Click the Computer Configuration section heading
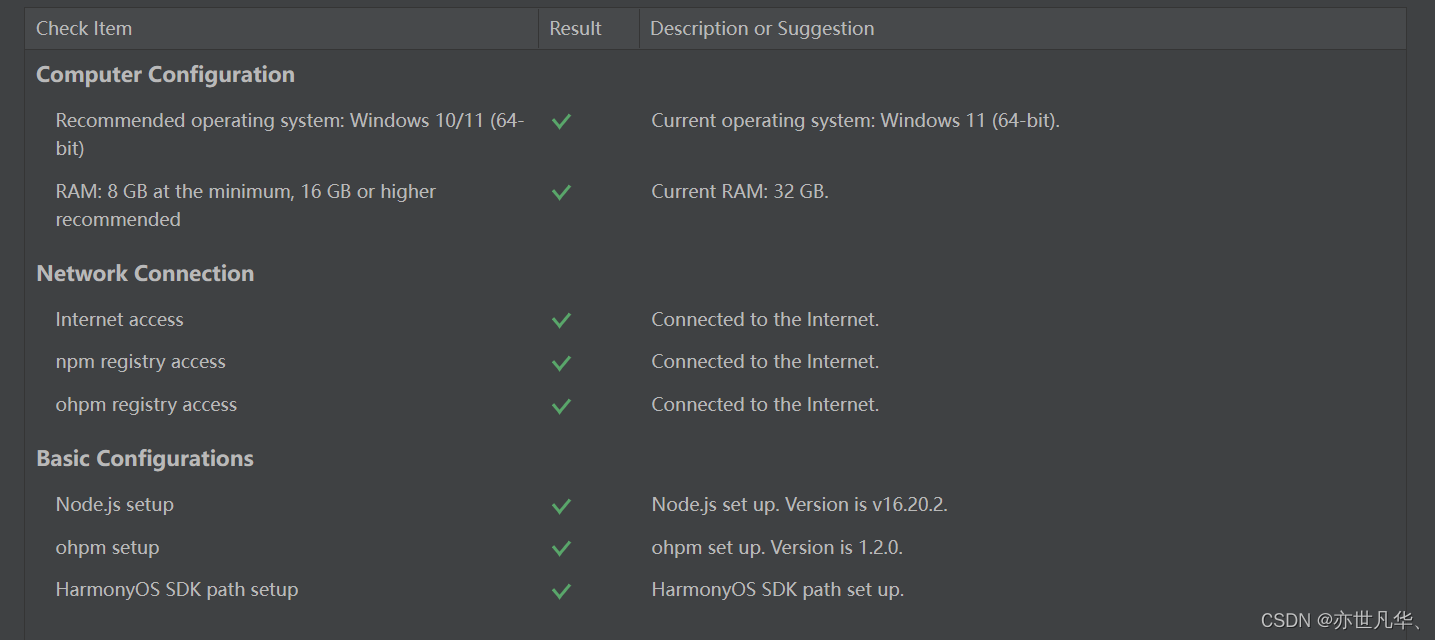Viewport: 1435px width, 640px height. pyautogui.click(x=166, y=75)
